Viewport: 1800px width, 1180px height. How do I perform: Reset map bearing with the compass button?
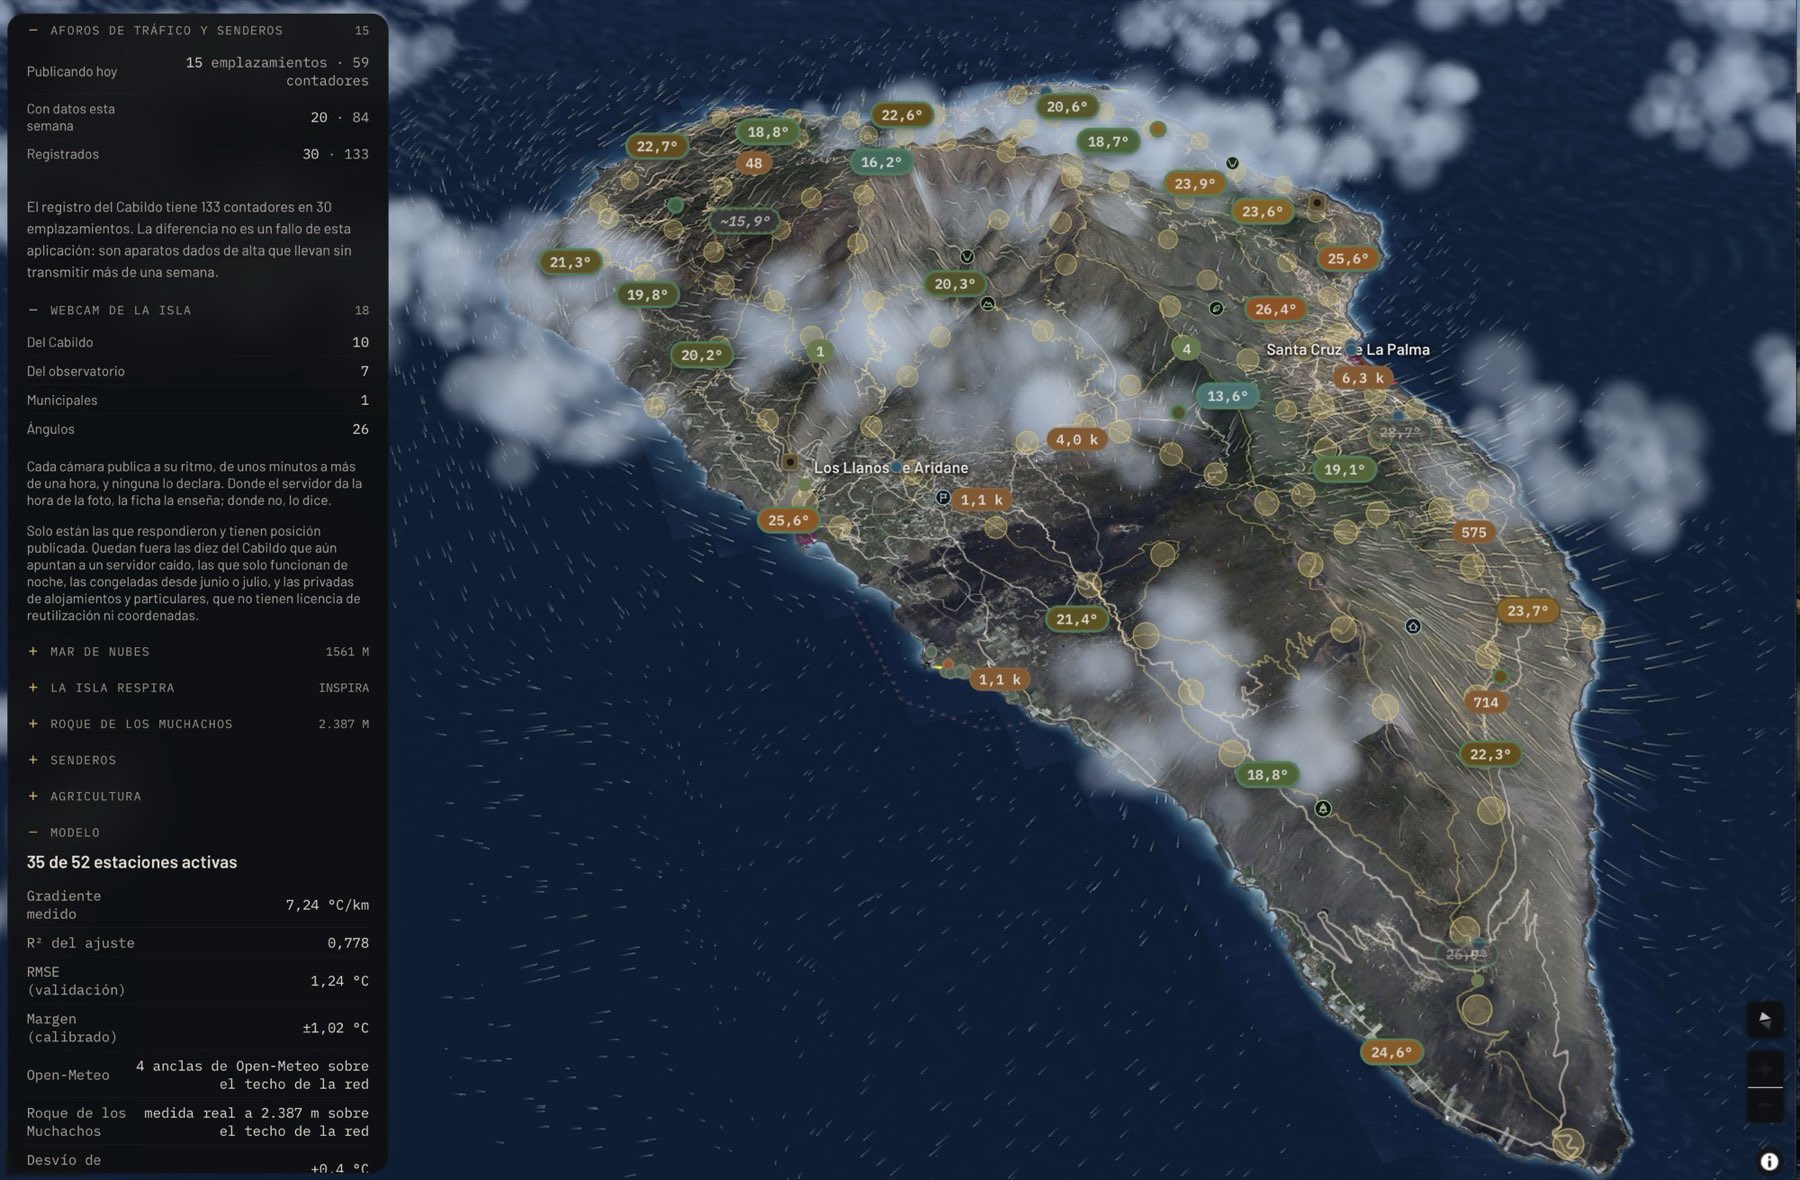(1764, 1019)
